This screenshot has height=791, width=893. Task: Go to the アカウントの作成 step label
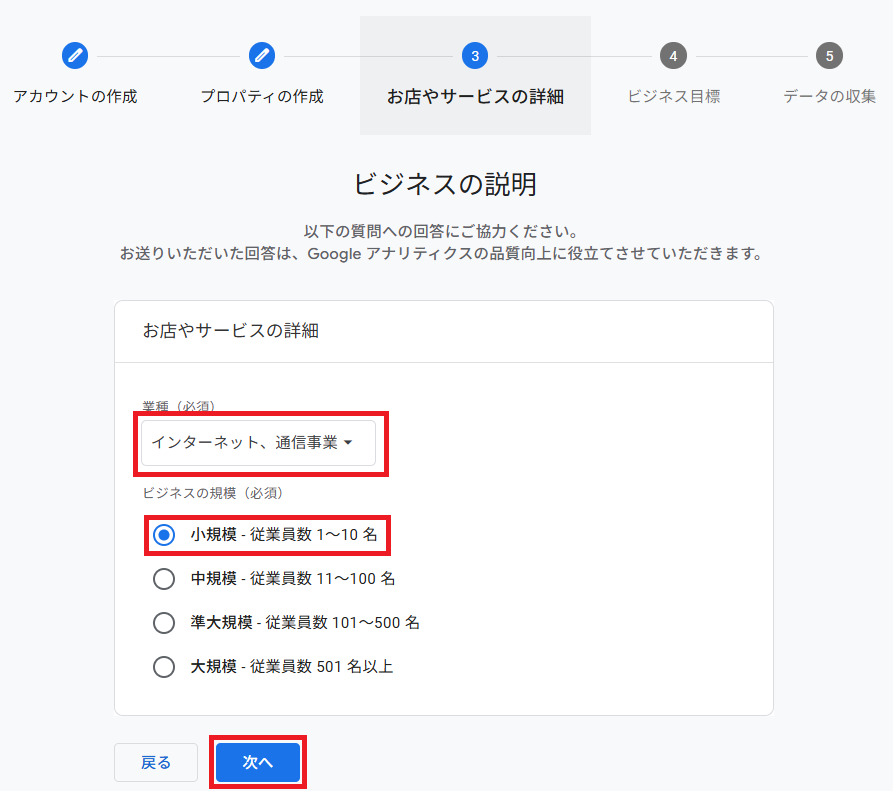tap(75, 97)
